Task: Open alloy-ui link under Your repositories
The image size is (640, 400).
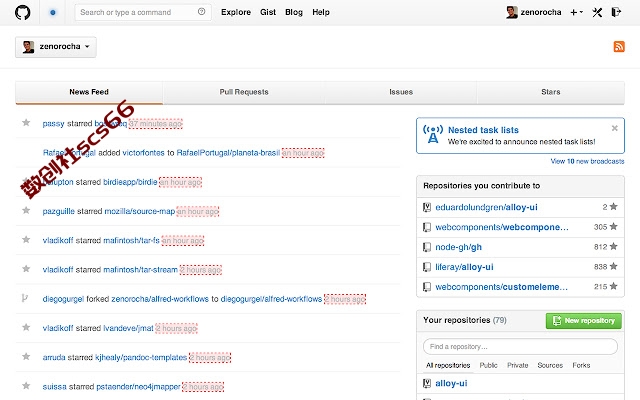Action: coord(451,383)
